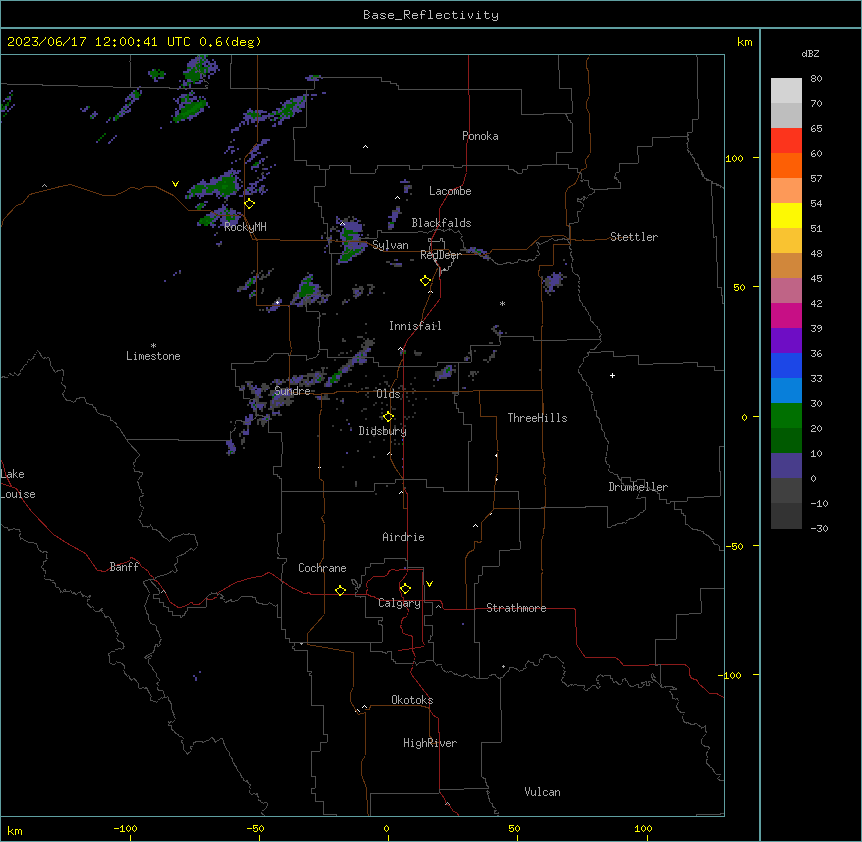Click the Calgary label

coord(400,603)
